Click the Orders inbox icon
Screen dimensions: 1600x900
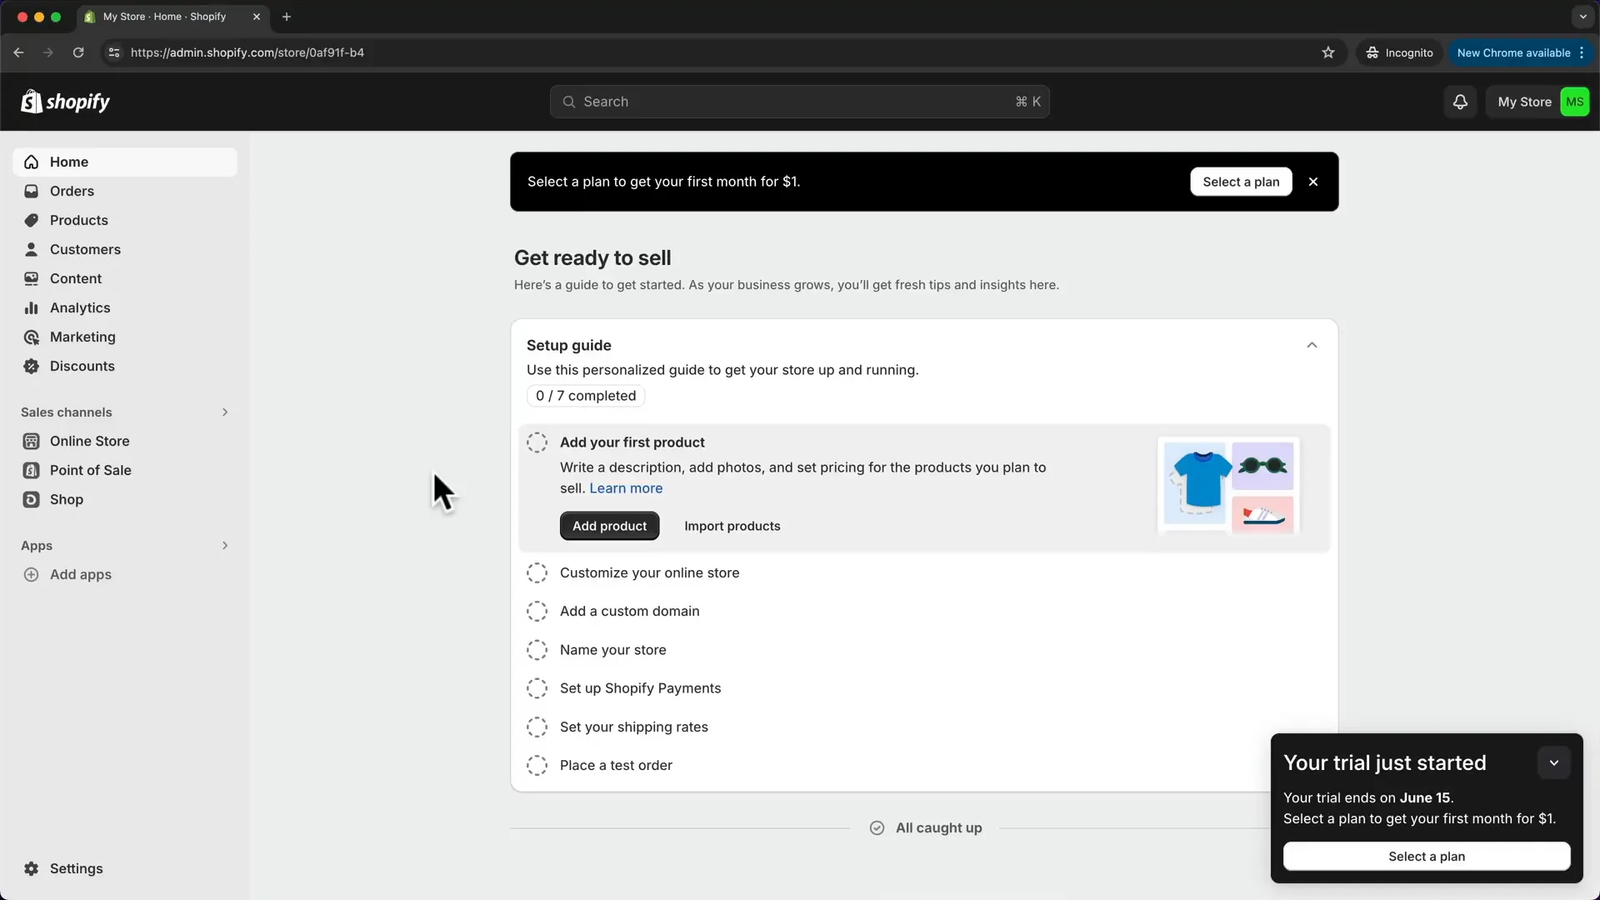pyautogui.click(x=31, y=191)
